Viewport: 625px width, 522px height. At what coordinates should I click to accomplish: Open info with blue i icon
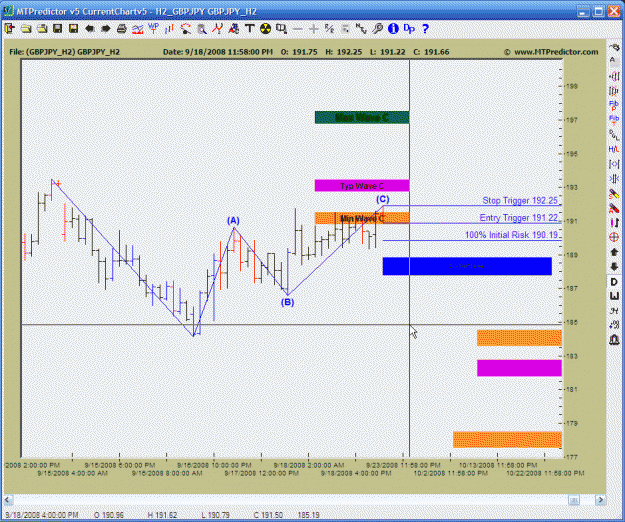[393, 29]
